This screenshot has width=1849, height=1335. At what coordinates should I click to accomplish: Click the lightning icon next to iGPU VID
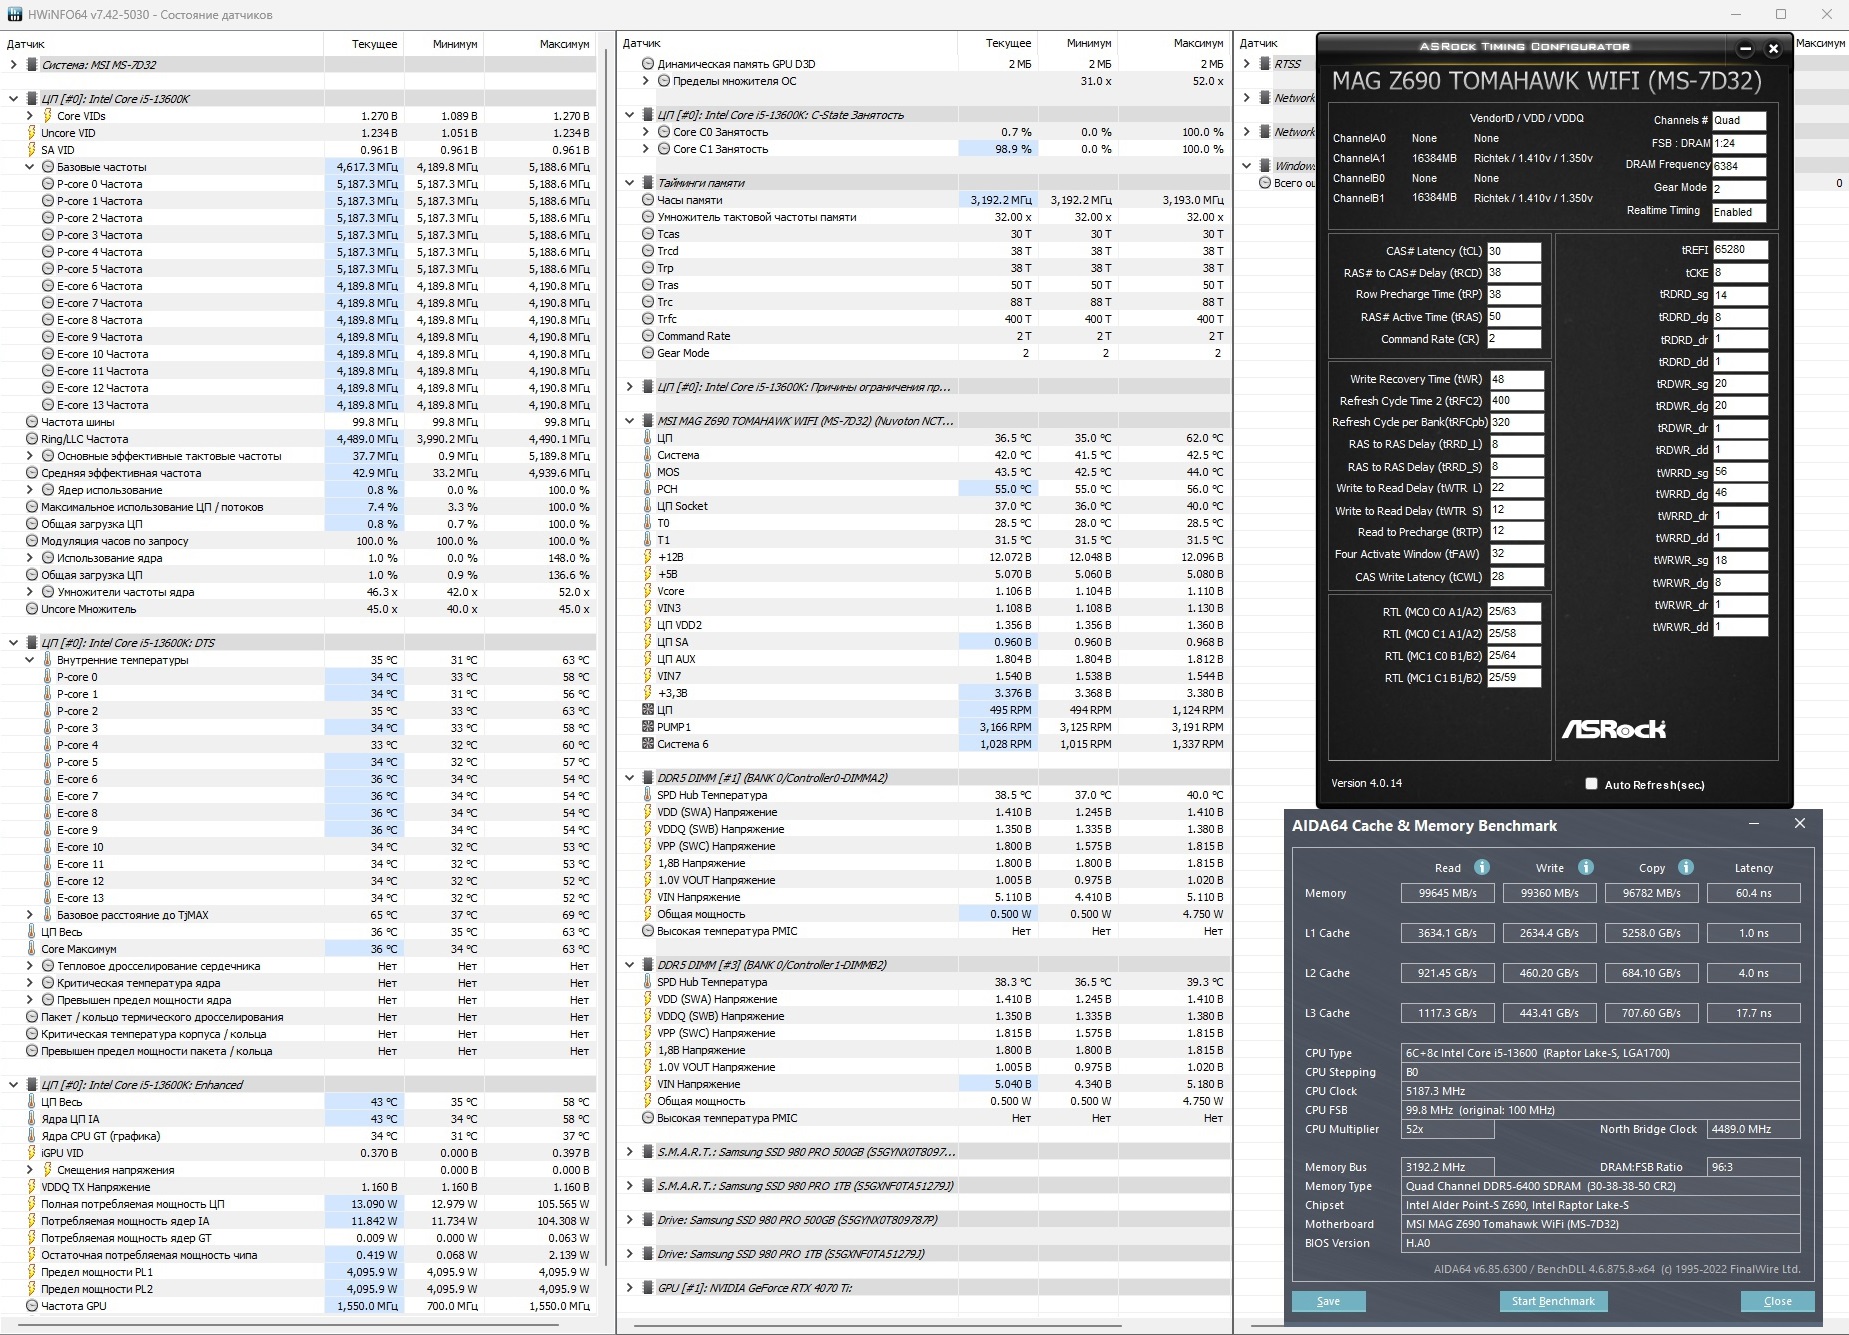coord(32,1153)
